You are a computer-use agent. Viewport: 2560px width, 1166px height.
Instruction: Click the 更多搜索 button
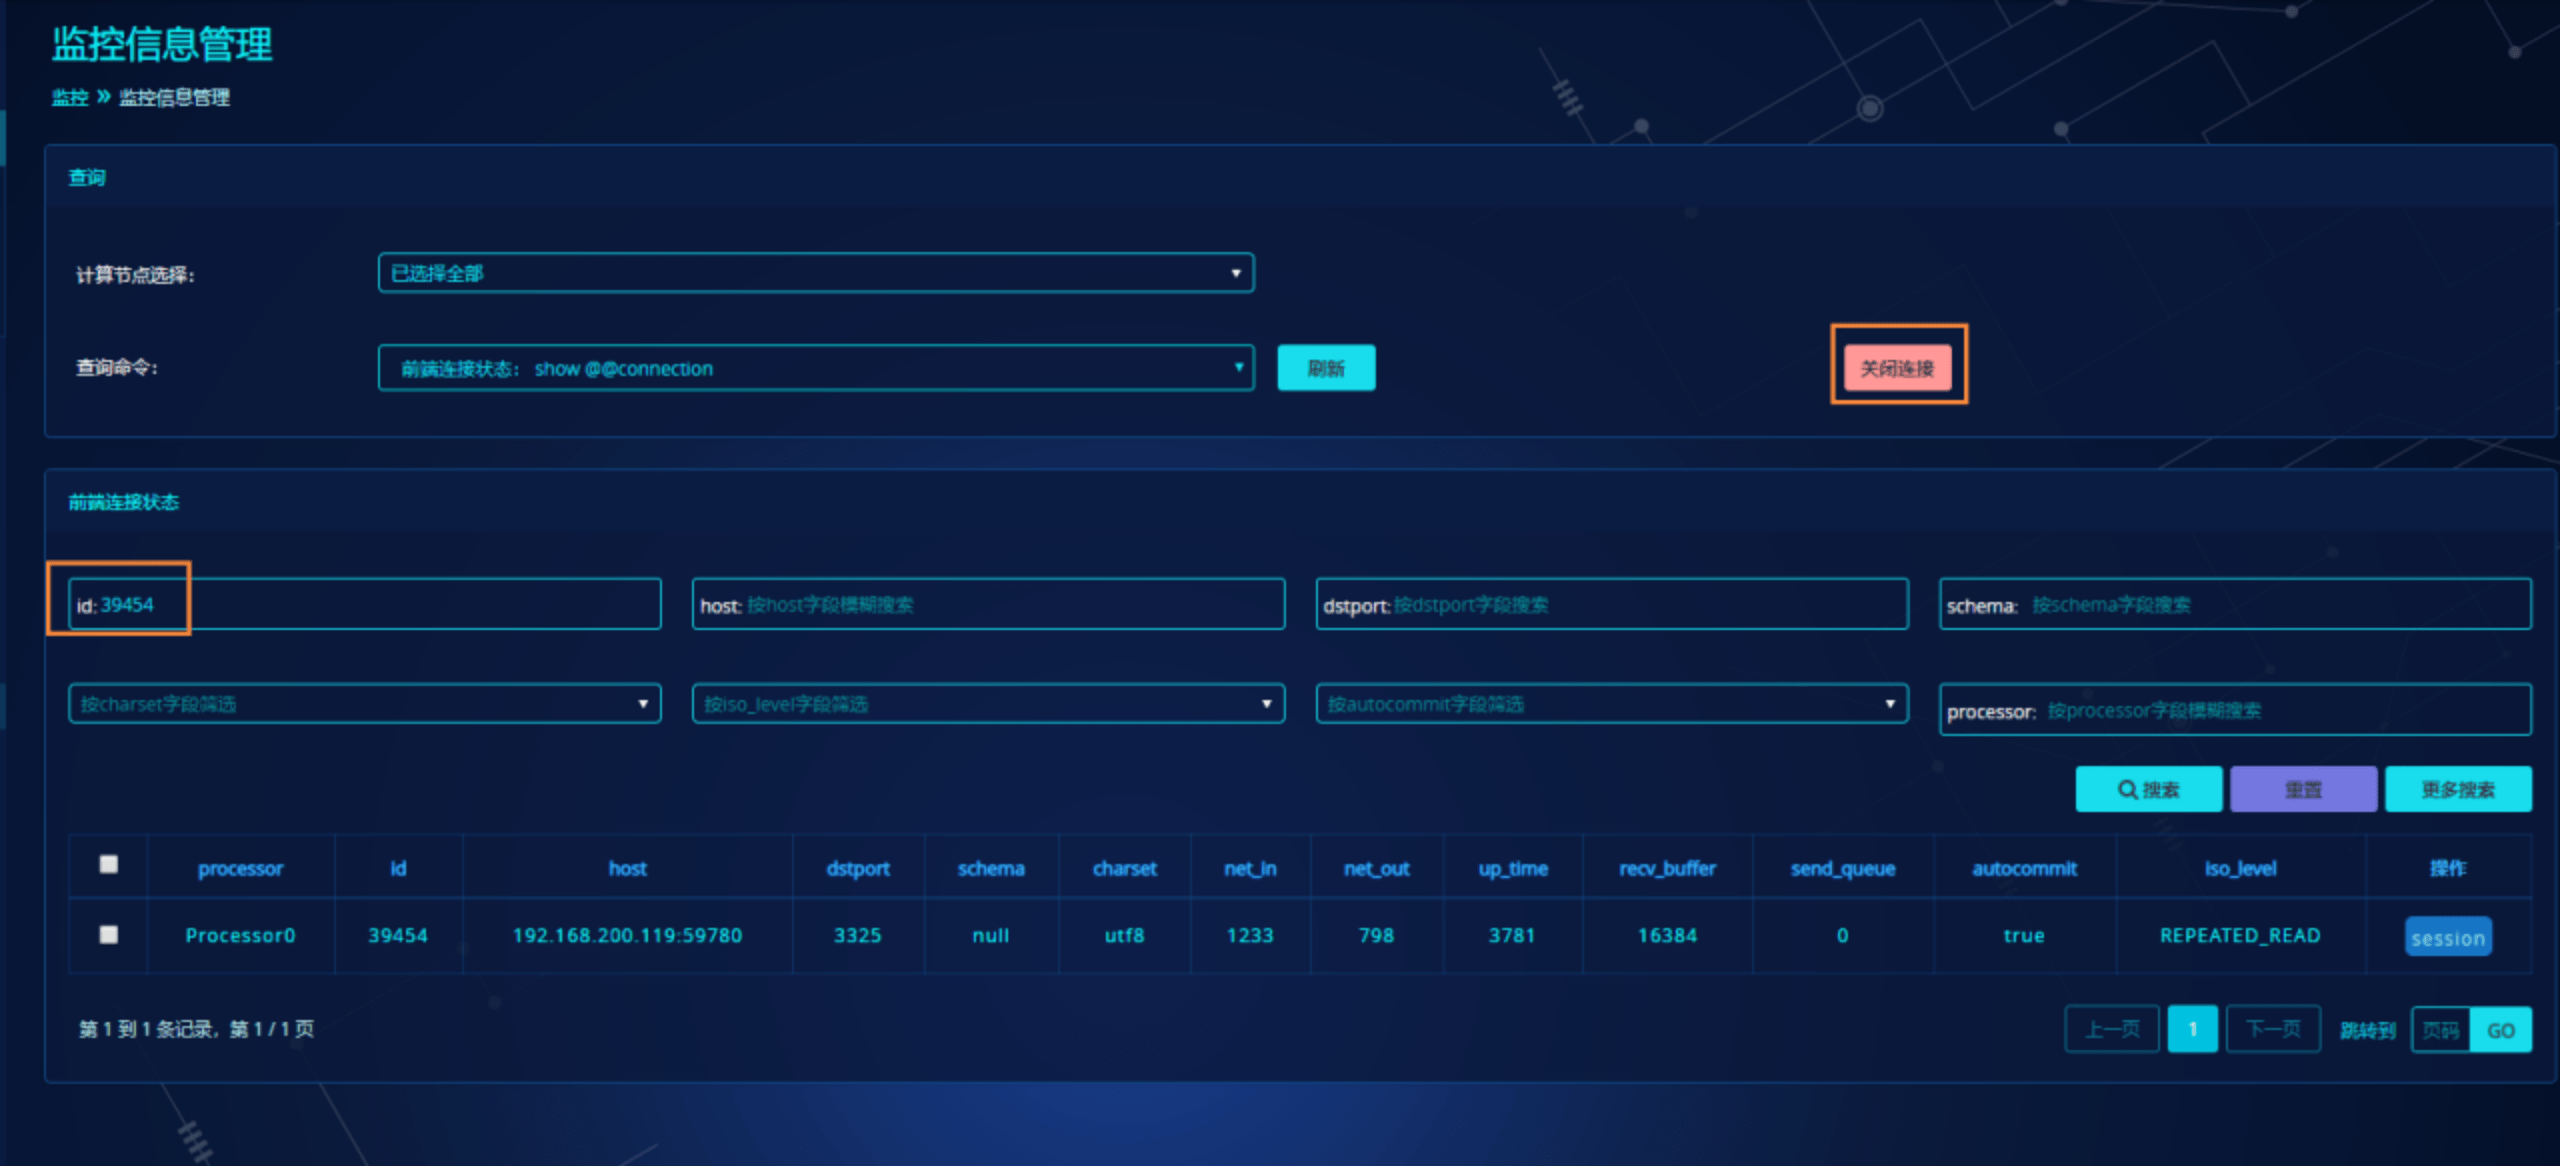pyautogui.click(x=2458, y=789)
